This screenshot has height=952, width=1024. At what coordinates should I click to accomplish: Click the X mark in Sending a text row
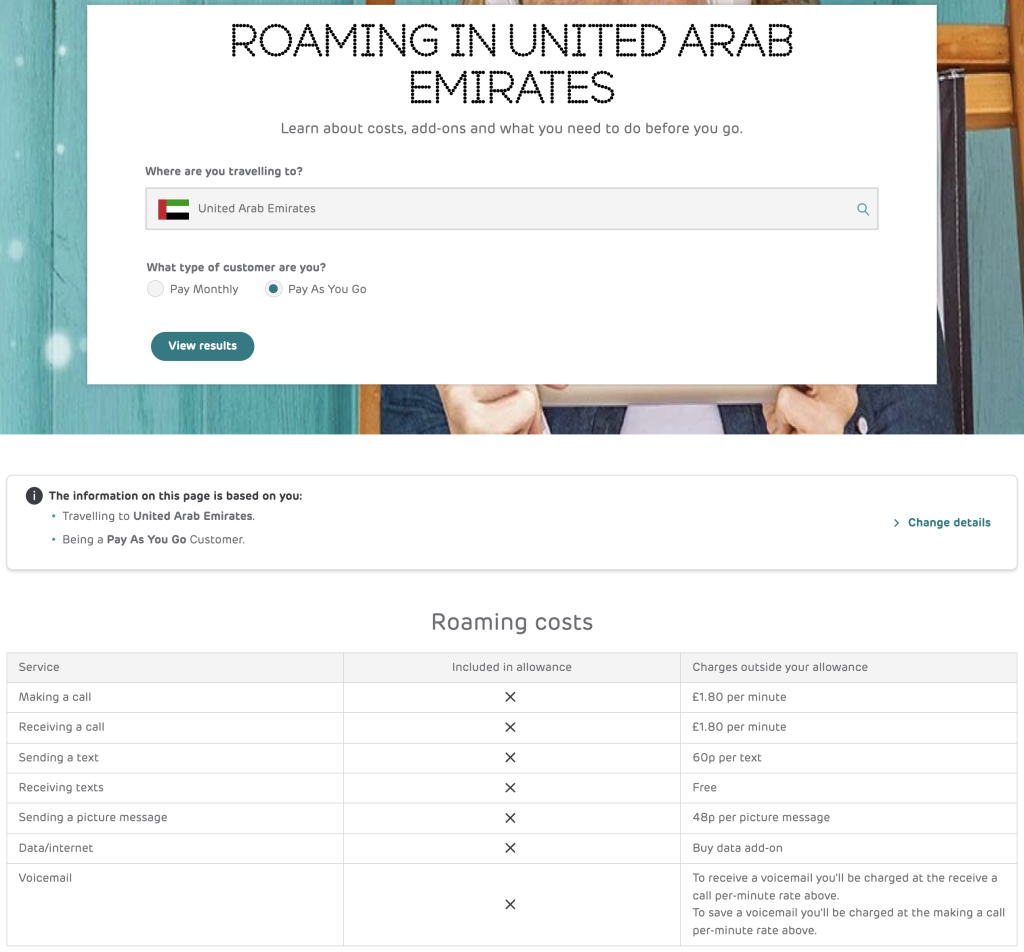[511, 757]
